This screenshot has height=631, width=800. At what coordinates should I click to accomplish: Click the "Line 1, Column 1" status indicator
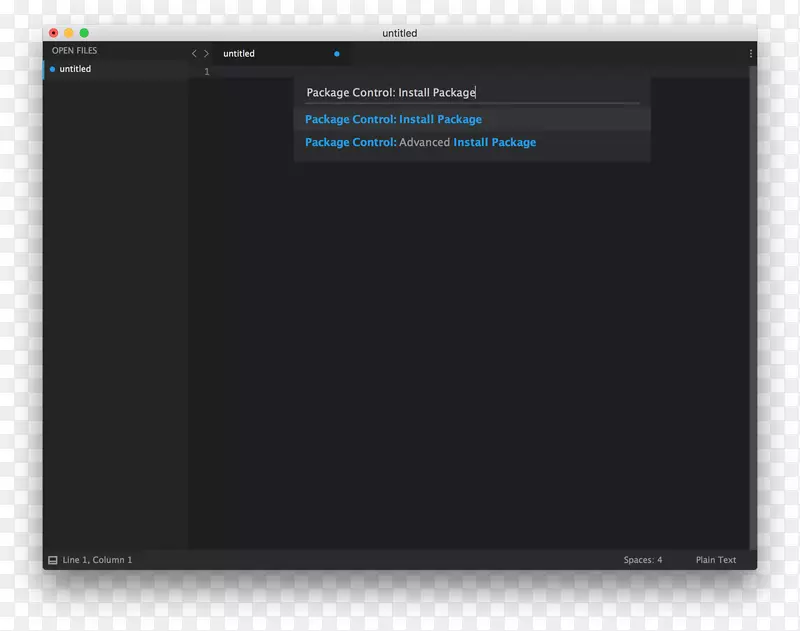(x=96, y=560)
